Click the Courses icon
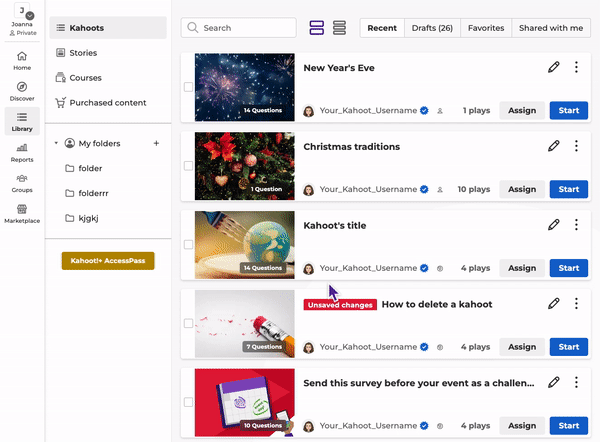This screenshot has height=442, width=600. click(x=60, y=78)
